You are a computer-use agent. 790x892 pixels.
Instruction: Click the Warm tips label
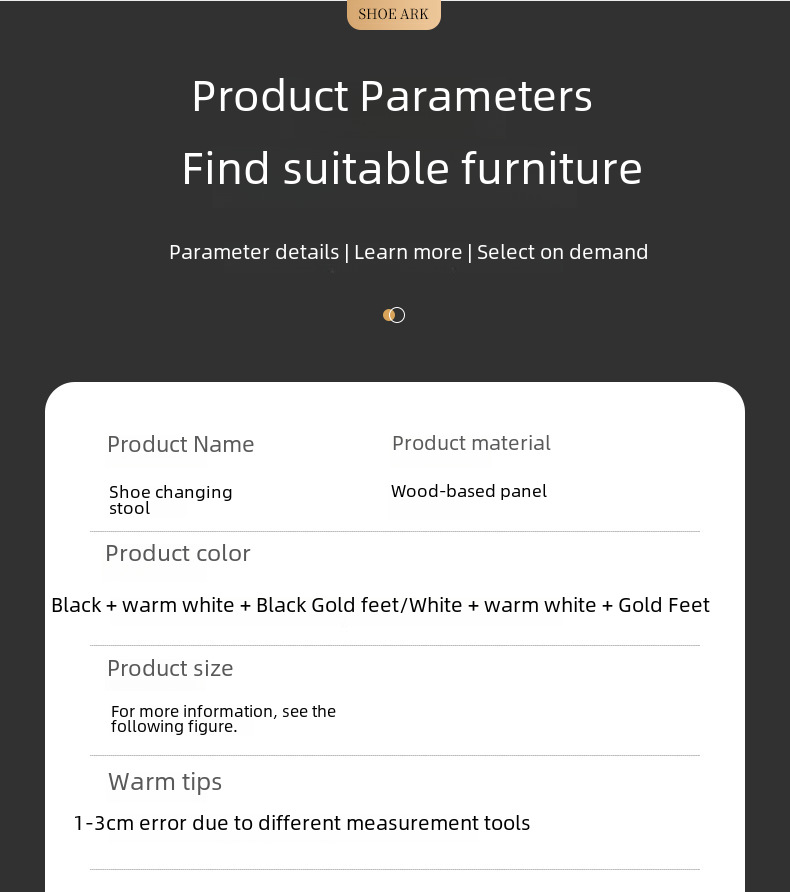(x=165, y=782)
